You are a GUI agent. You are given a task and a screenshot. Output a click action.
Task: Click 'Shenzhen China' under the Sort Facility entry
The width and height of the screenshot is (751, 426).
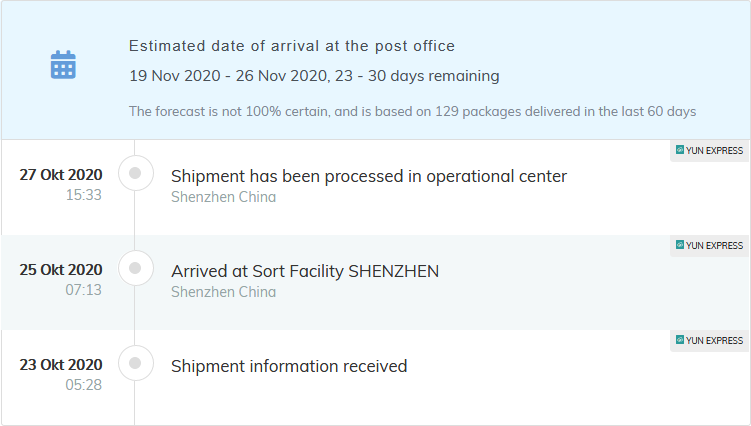click(223, 292)
